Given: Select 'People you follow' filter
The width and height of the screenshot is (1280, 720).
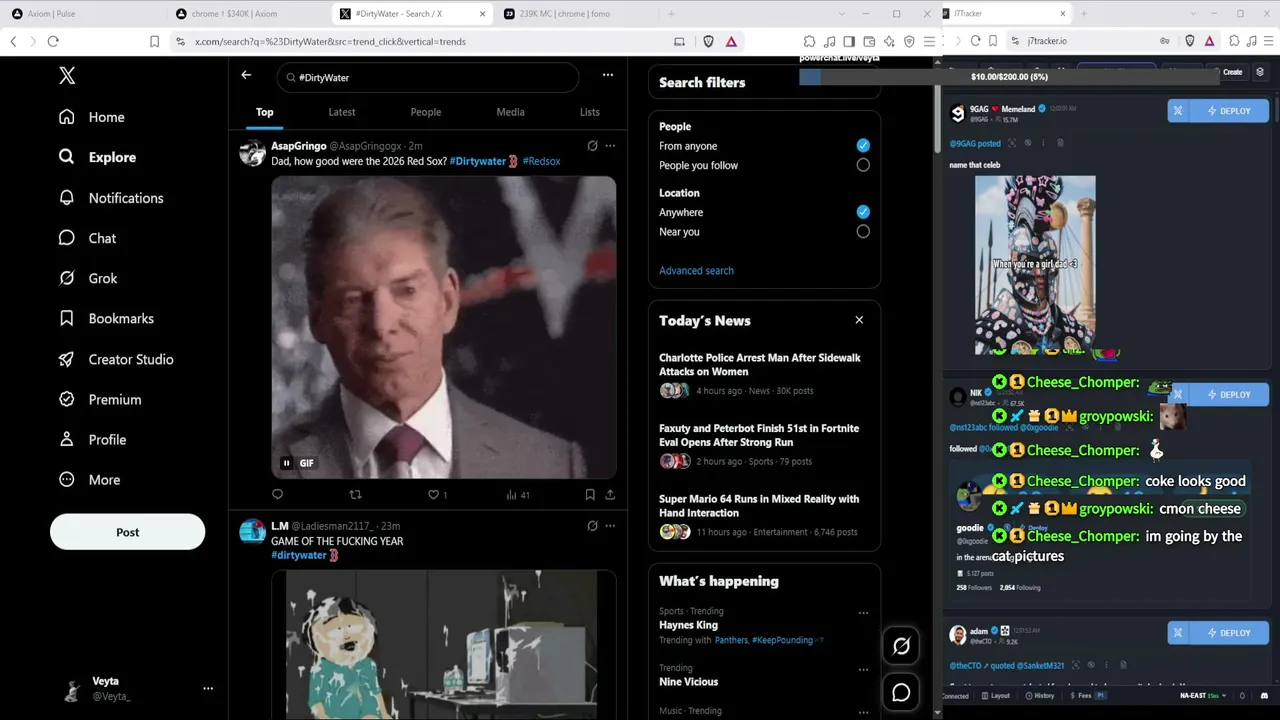Looking at the screenshot, I should point(863,165).
